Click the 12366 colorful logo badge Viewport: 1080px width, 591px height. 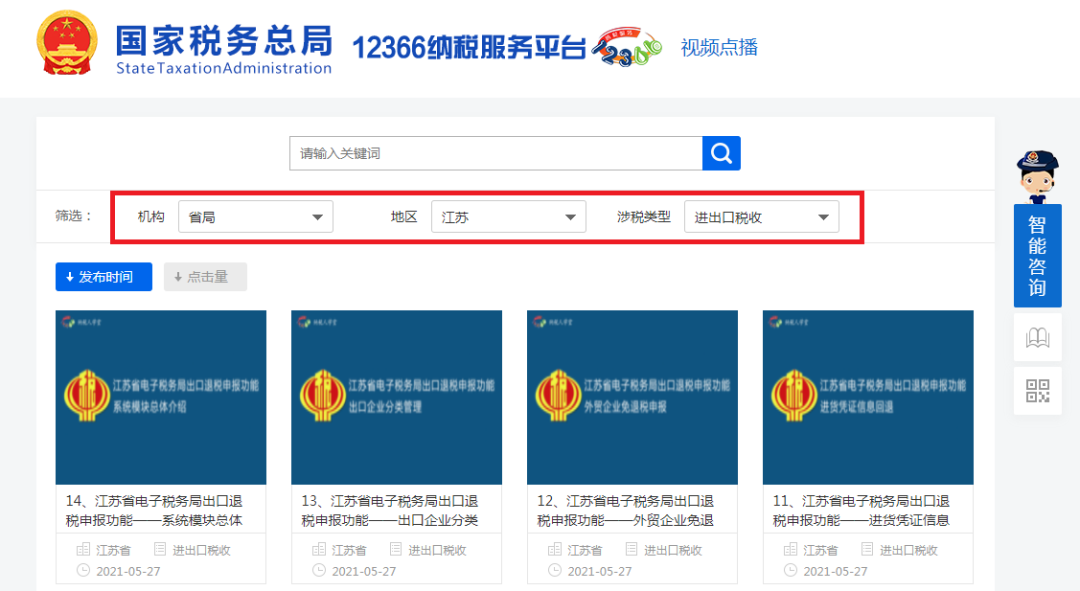click(x=627, y=48)
